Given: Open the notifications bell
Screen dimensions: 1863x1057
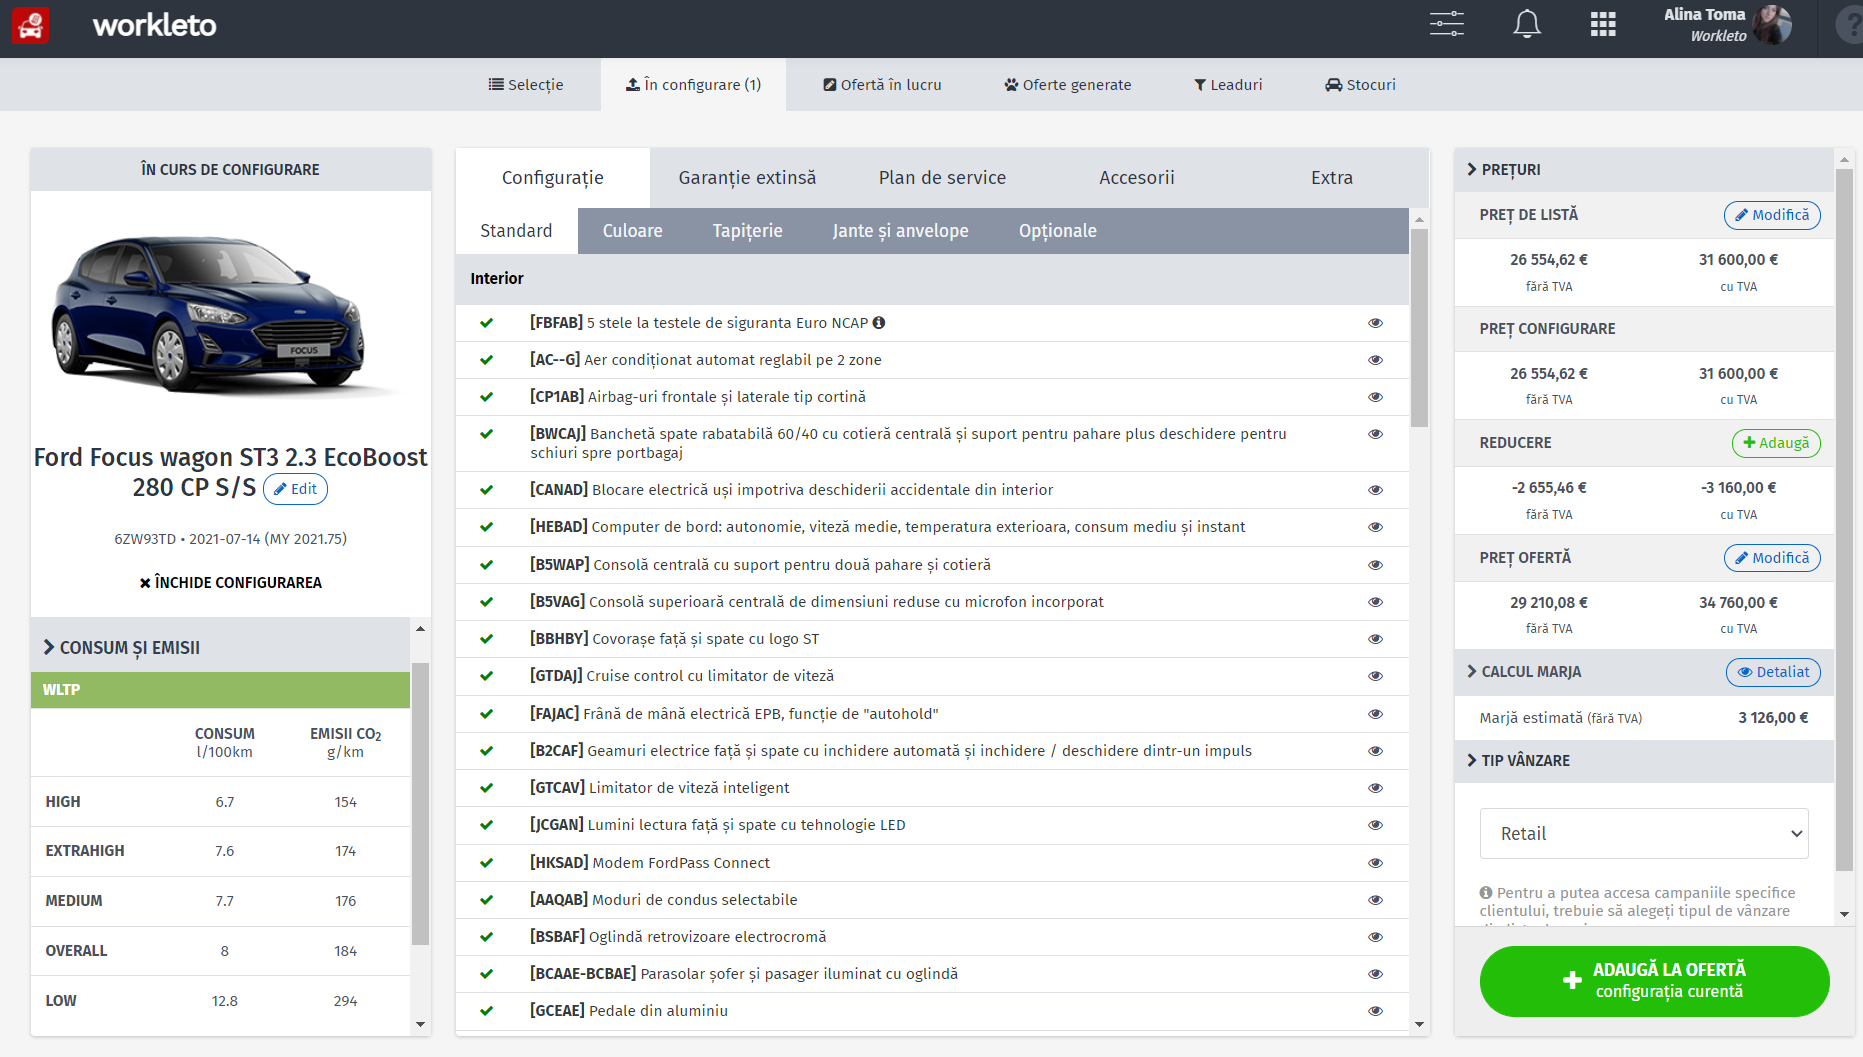Looking at the screenshot, I should click(1526, 24).
